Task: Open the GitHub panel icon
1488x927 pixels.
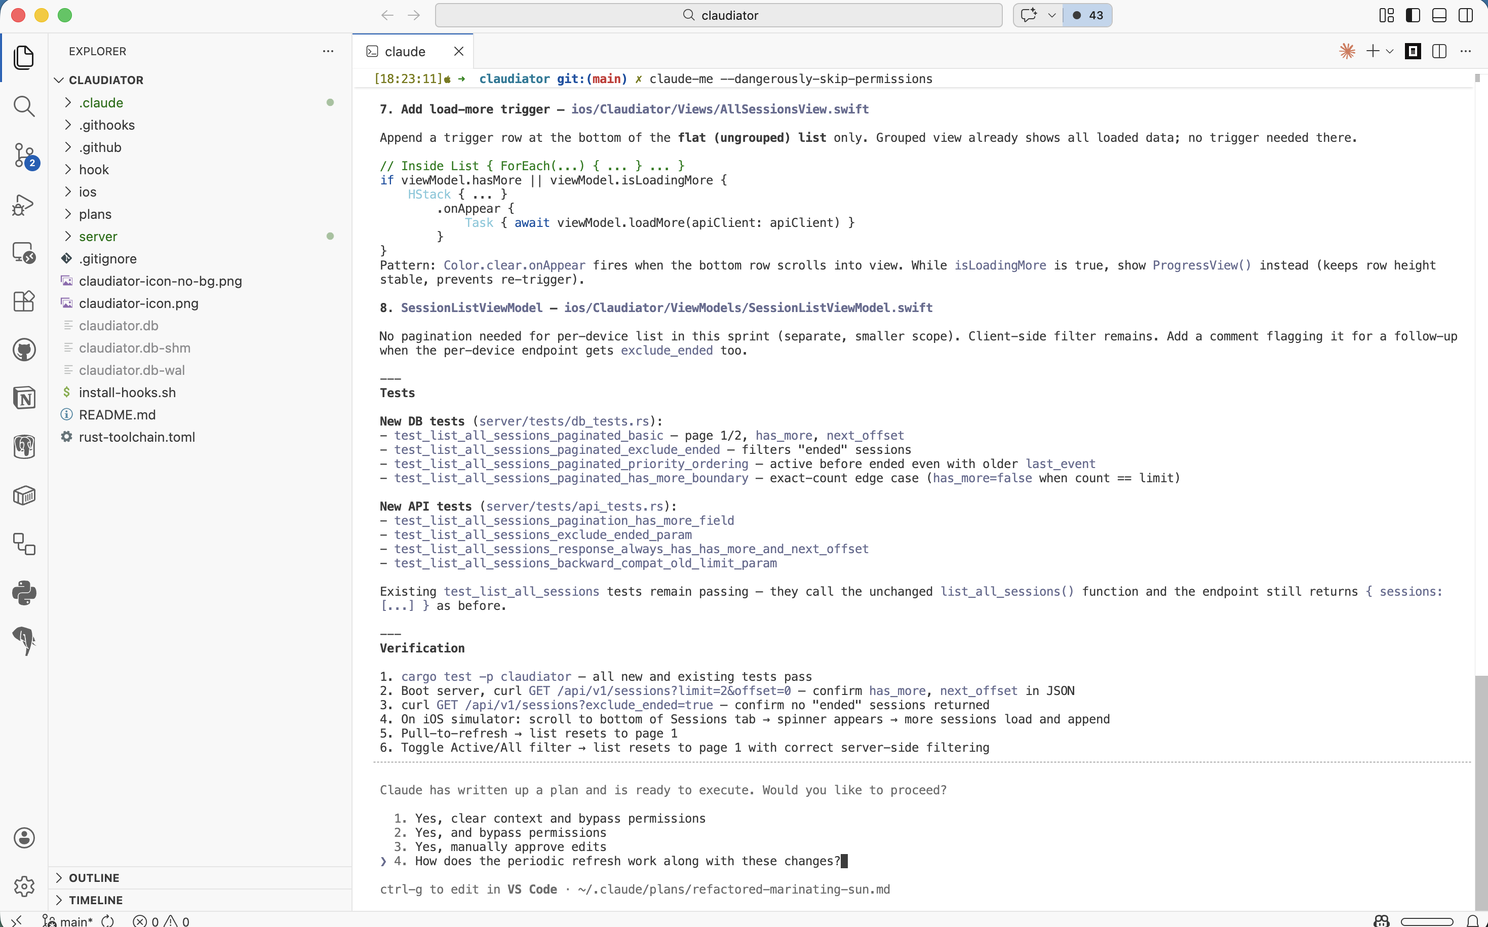Action: click(x=24, y=350)
